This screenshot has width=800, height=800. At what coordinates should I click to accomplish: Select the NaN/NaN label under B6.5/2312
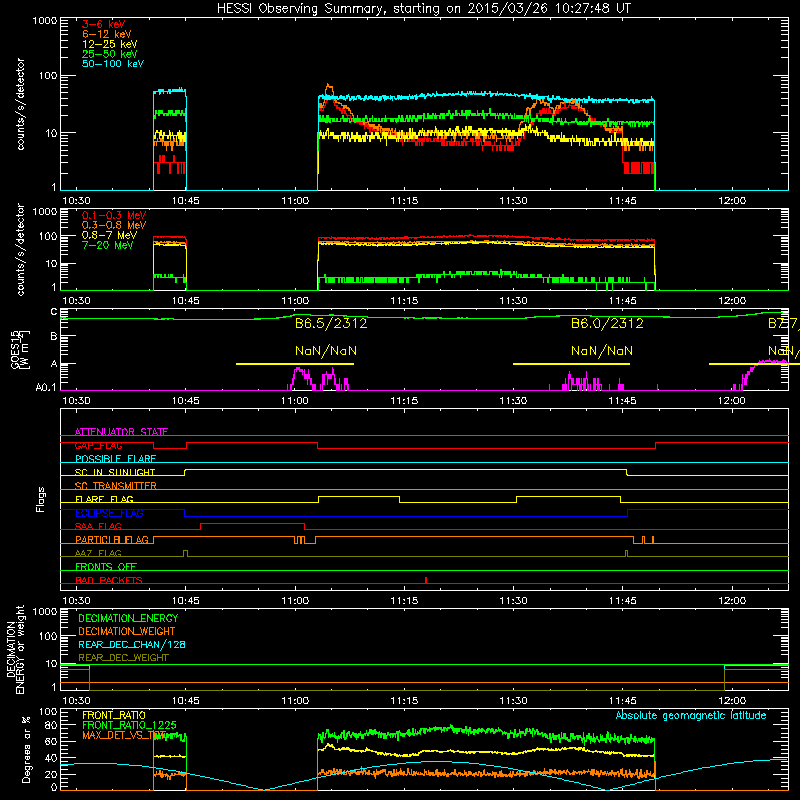pos(326,351)
